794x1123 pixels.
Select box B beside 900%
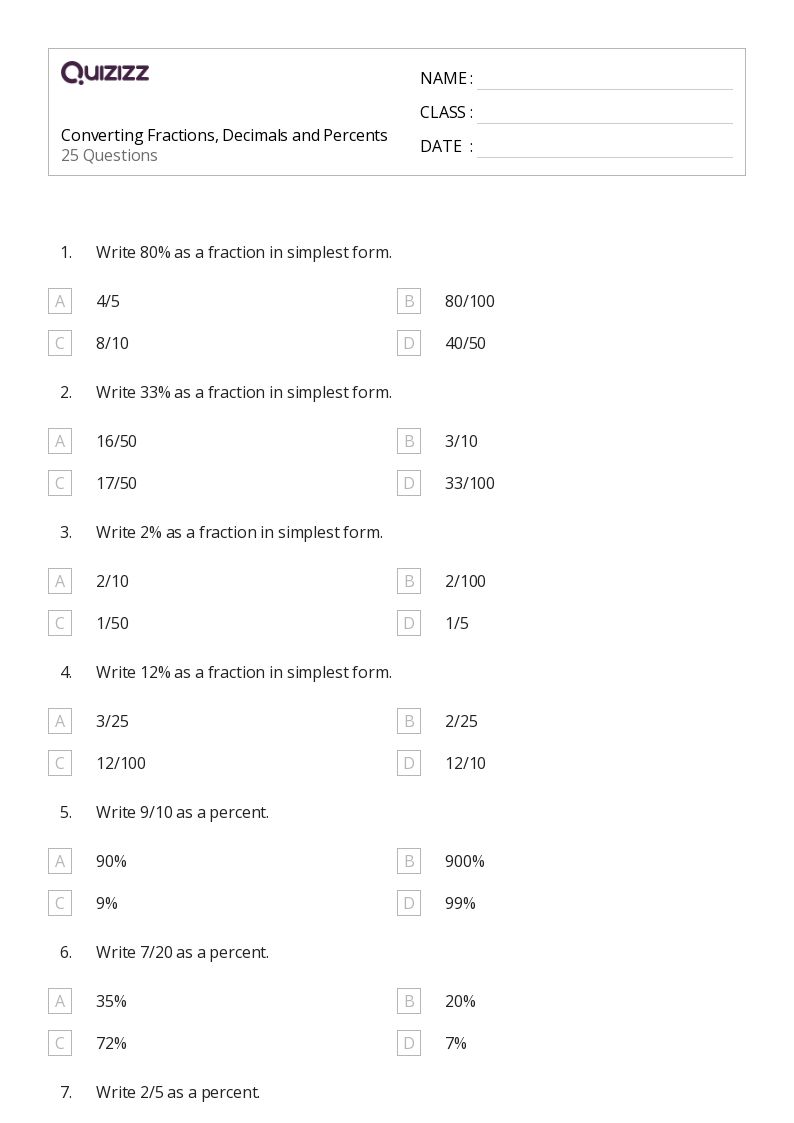tap(409, 861)
